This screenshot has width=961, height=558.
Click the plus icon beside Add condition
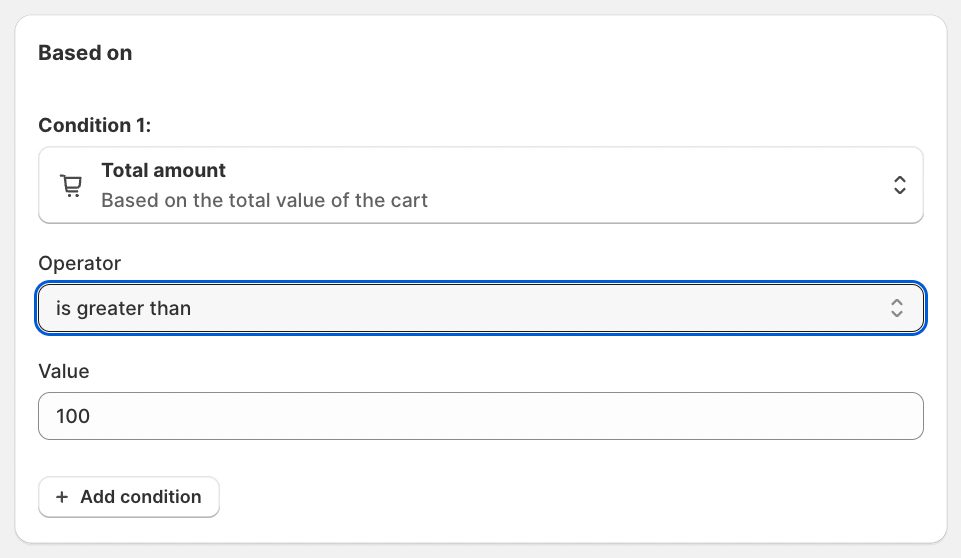click(62, 497)
